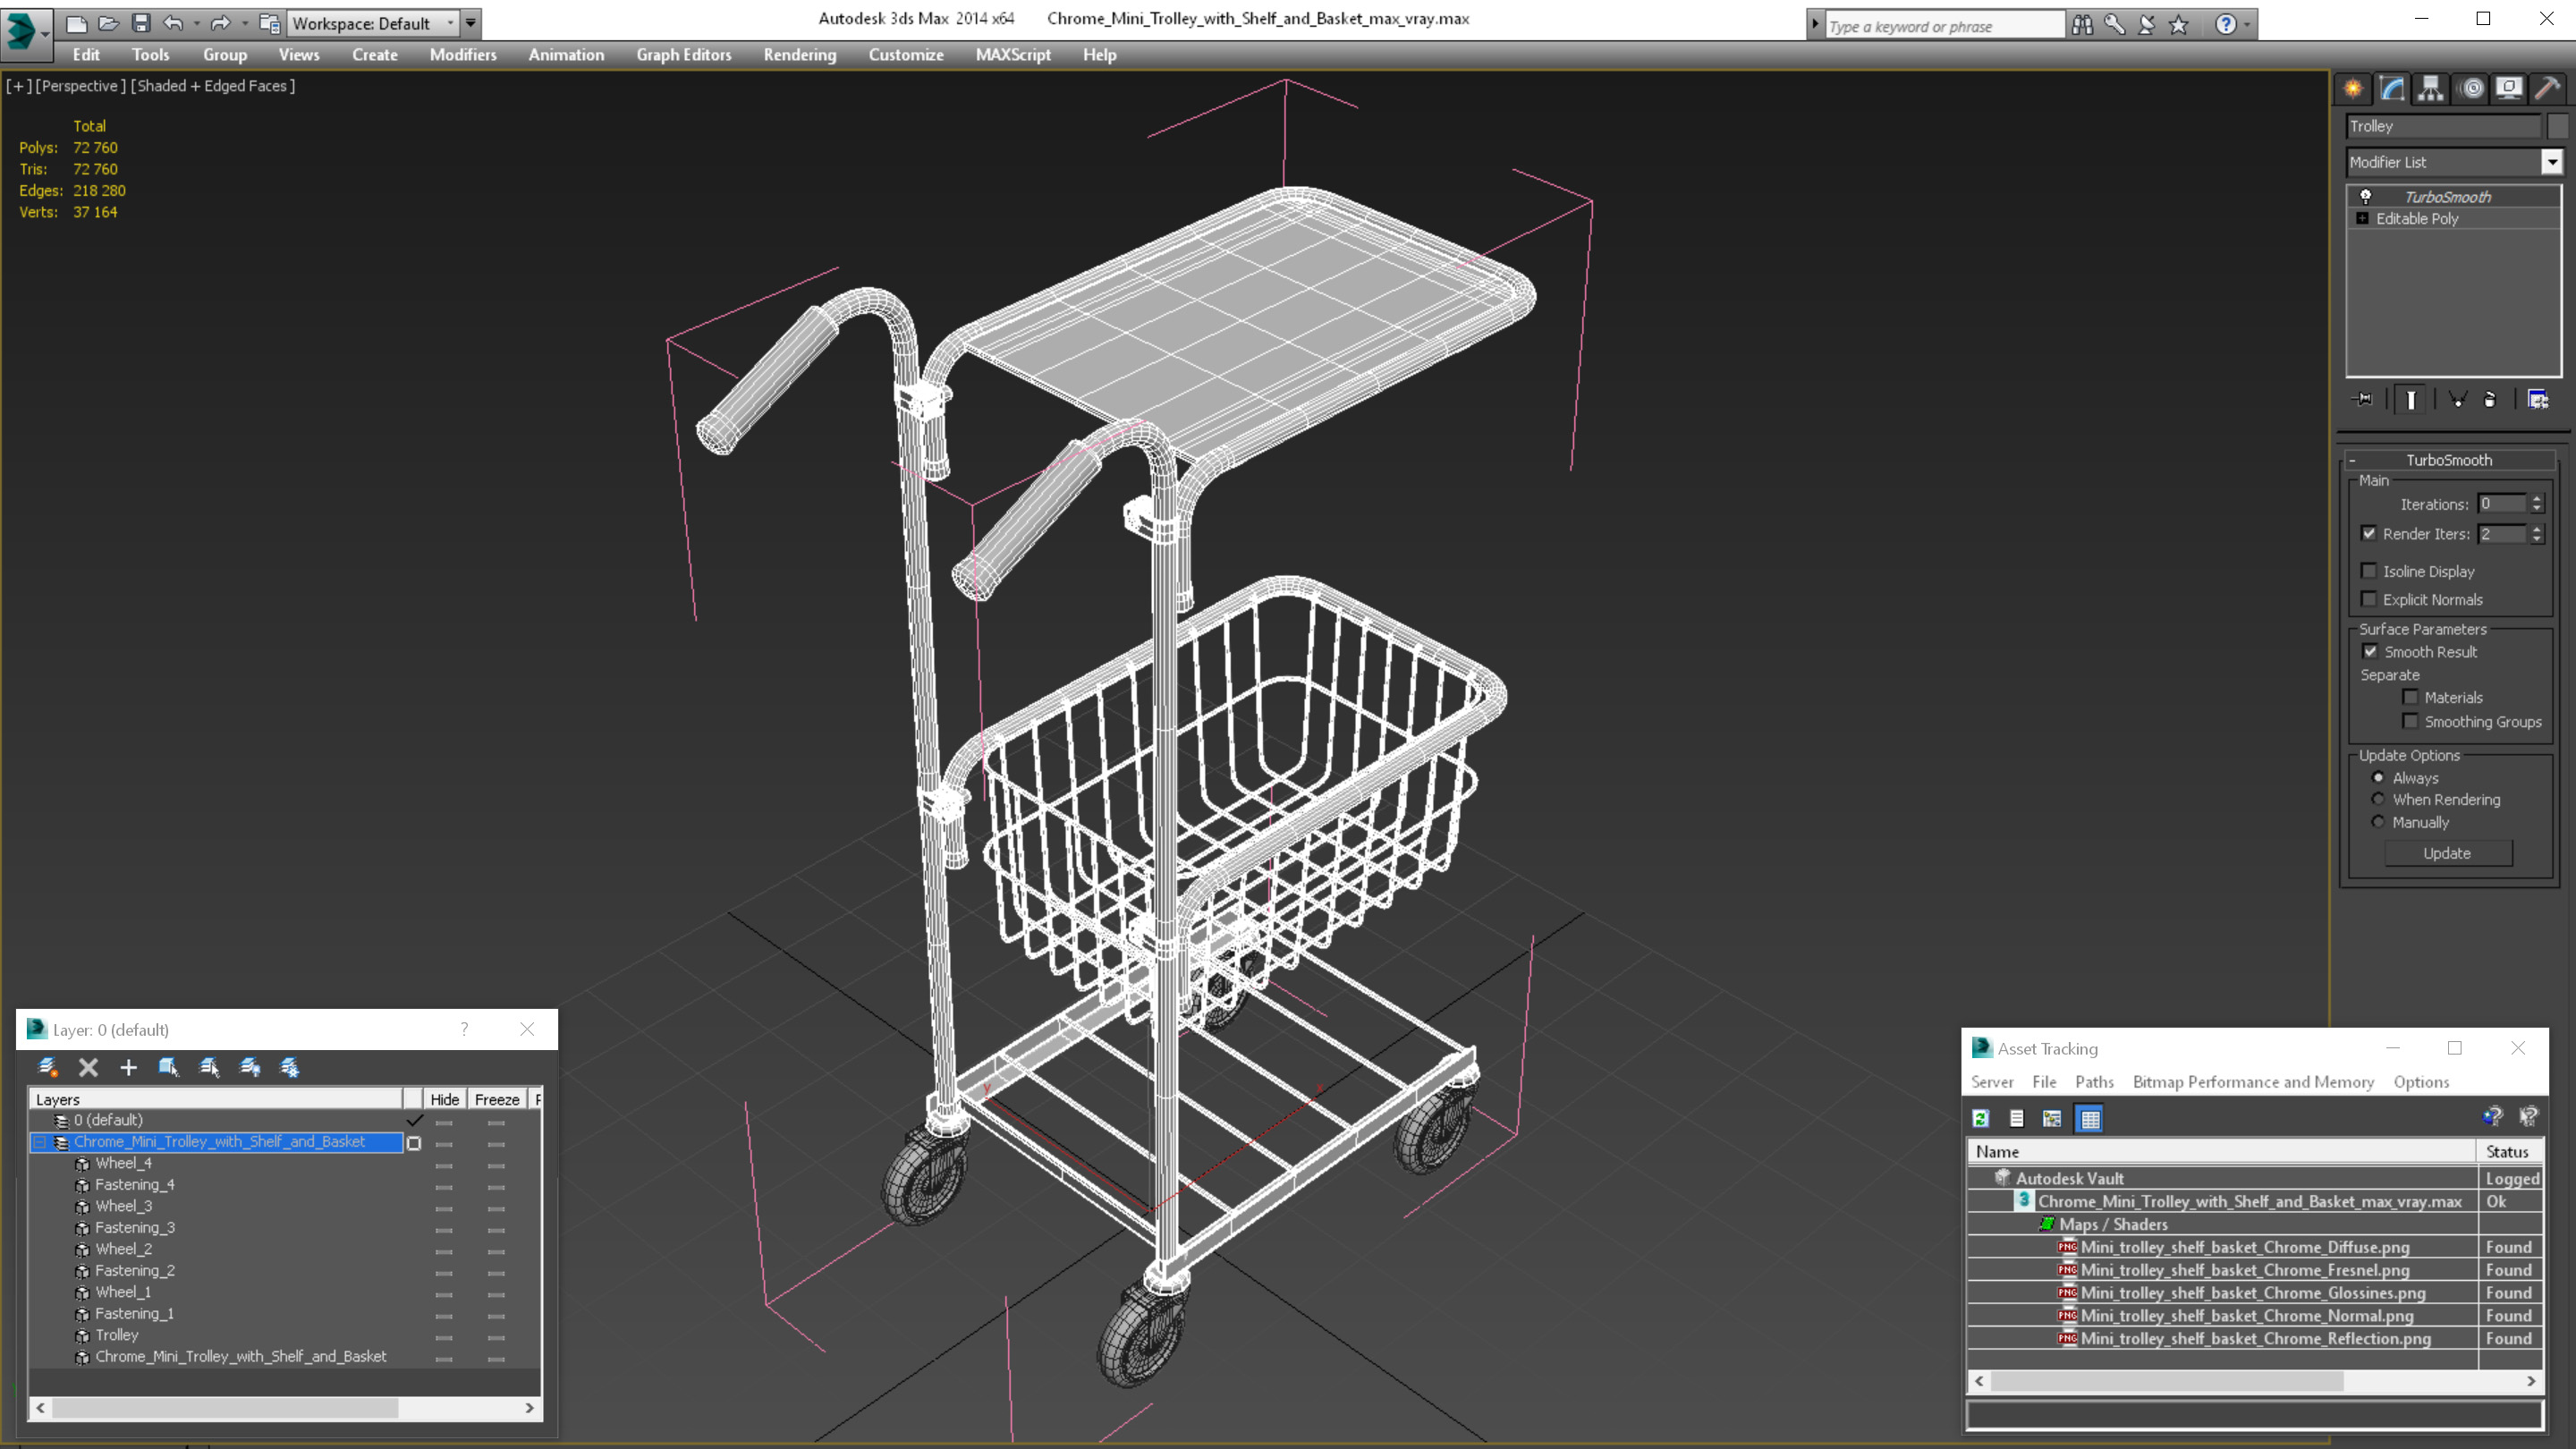Add selected objects to layer plus icon
This screenshot has width=2576, height=1449.
[x=128, y=1067]
